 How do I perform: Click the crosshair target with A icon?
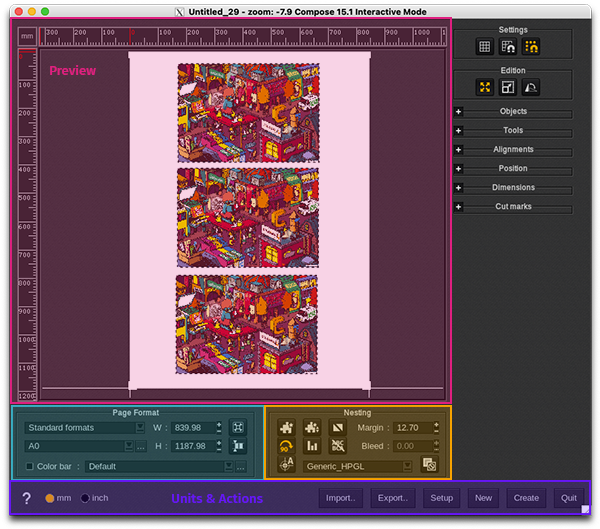click(x=286, y=465)
